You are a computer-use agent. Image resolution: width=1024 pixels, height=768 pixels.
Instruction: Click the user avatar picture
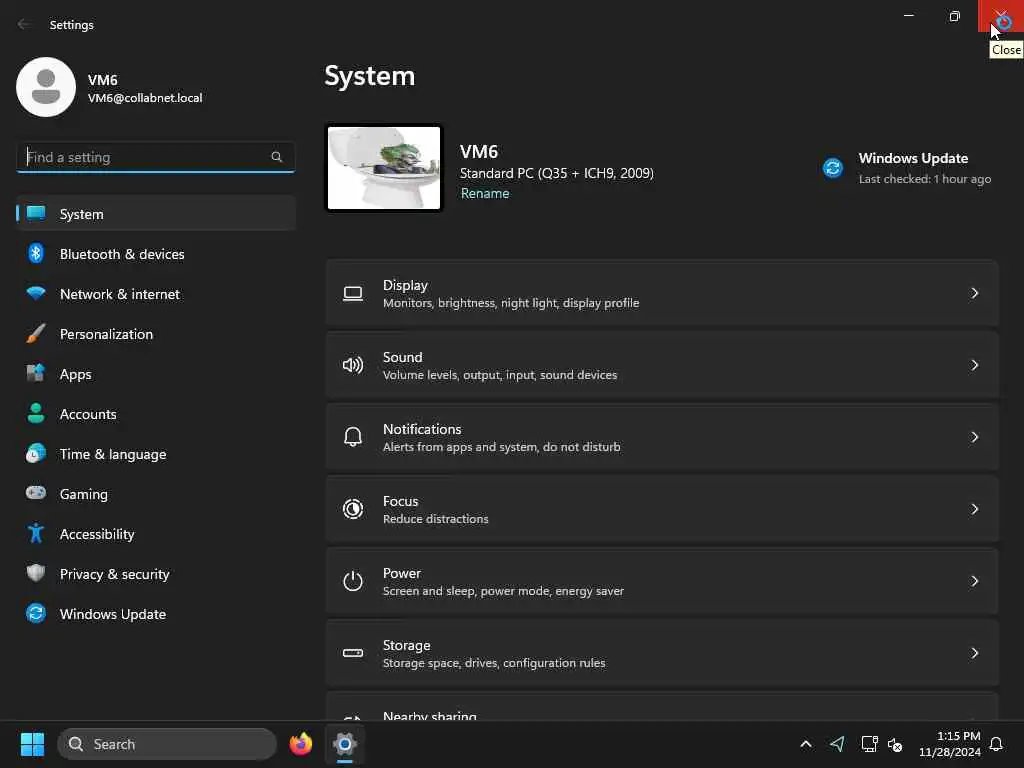(x=46, y=87)
